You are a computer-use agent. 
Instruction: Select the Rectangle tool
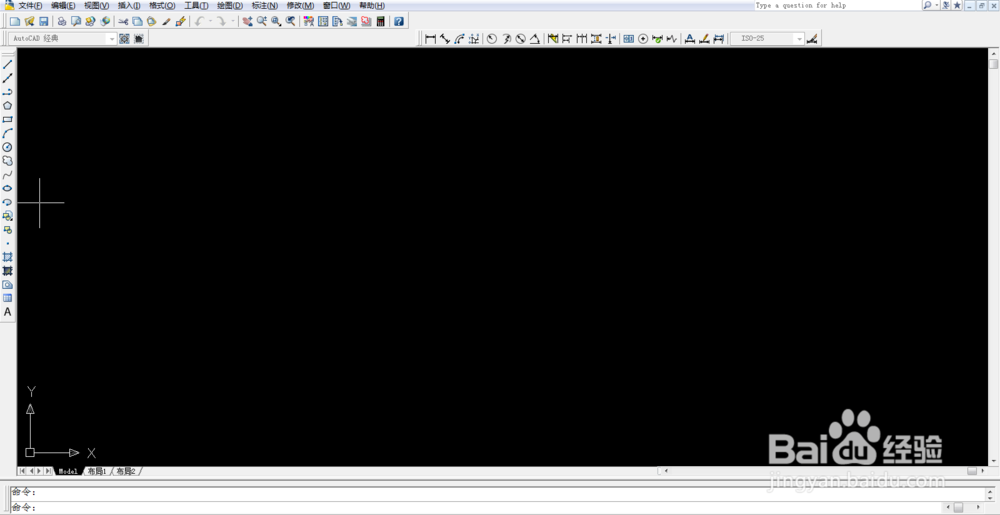(8, 119)
